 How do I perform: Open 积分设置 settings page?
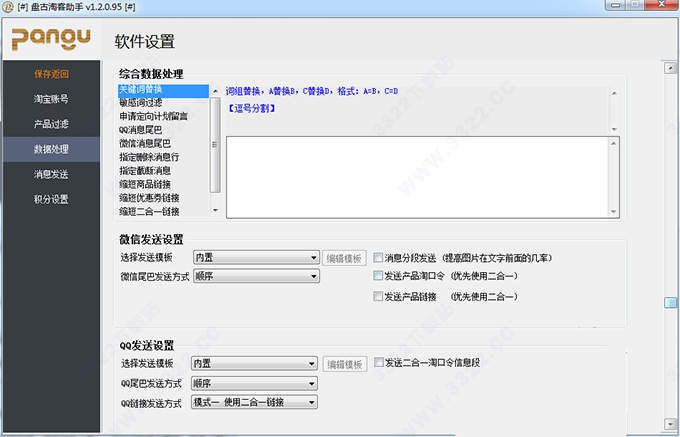(51, 199)
